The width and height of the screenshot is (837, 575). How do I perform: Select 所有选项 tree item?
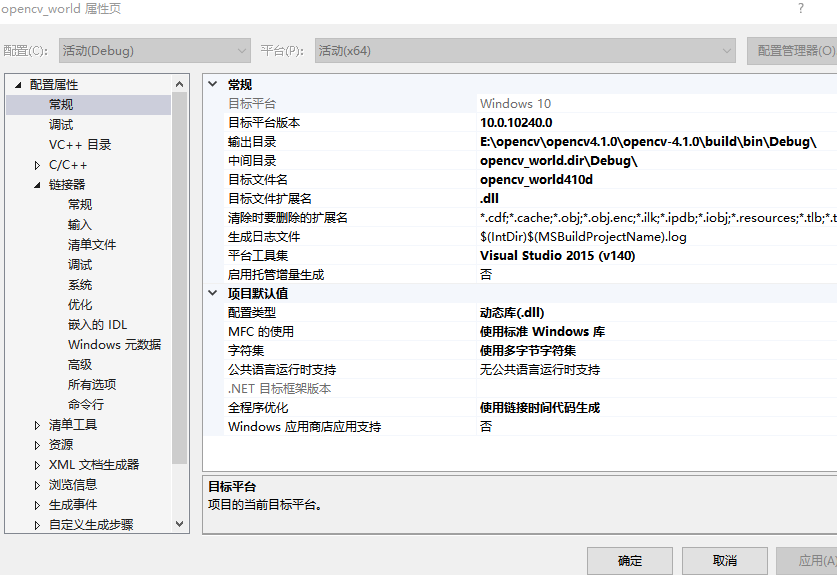[92, 384]
